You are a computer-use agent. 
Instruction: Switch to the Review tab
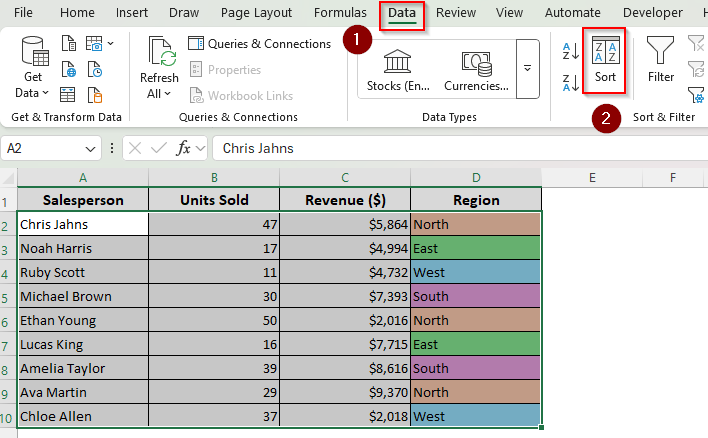coord(456,13)
